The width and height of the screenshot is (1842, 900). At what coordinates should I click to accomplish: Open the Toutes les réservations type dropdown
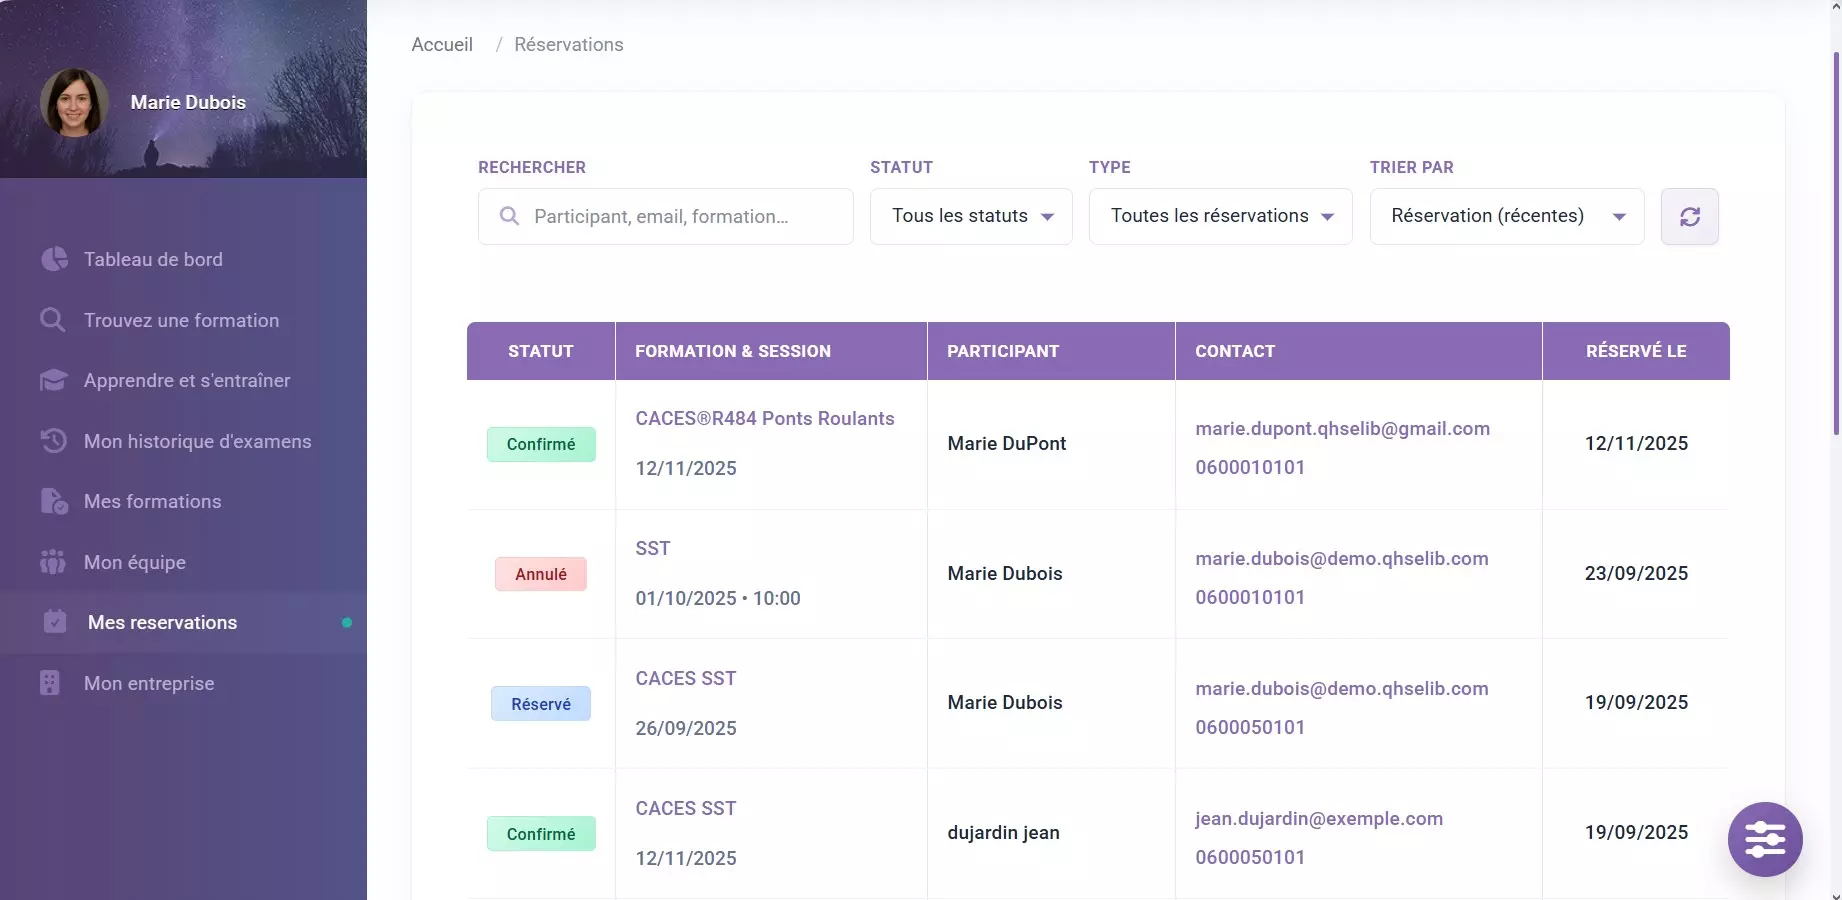(1220, 217)
